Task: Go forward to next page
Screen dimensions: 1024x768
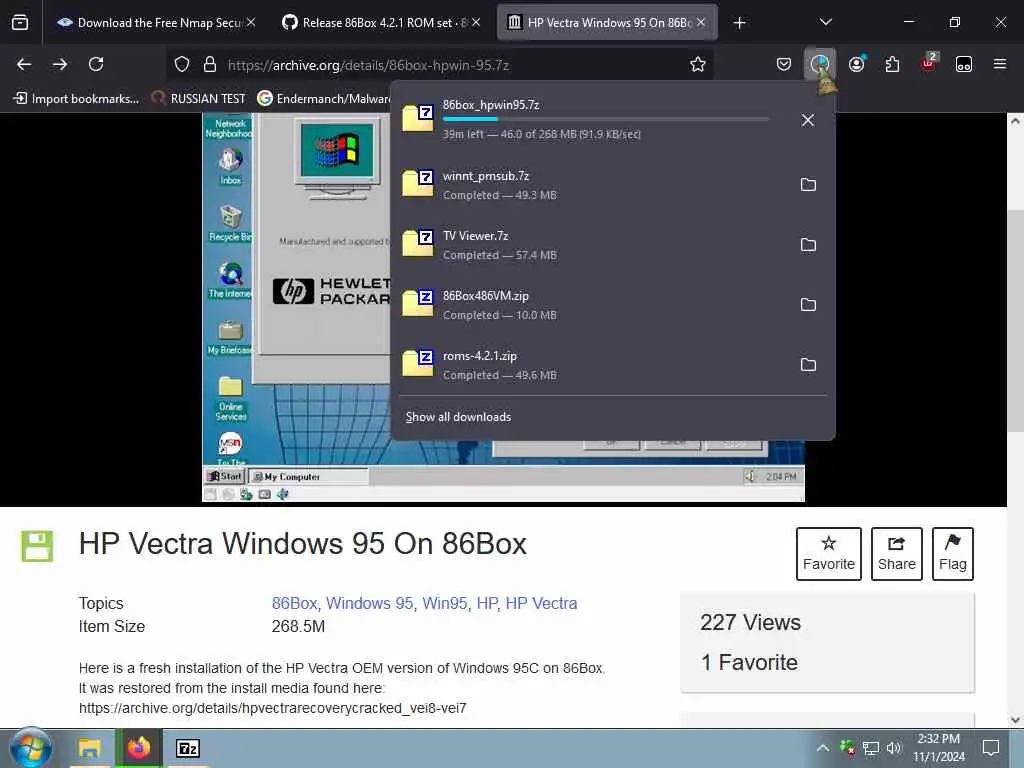Action: 60,64
